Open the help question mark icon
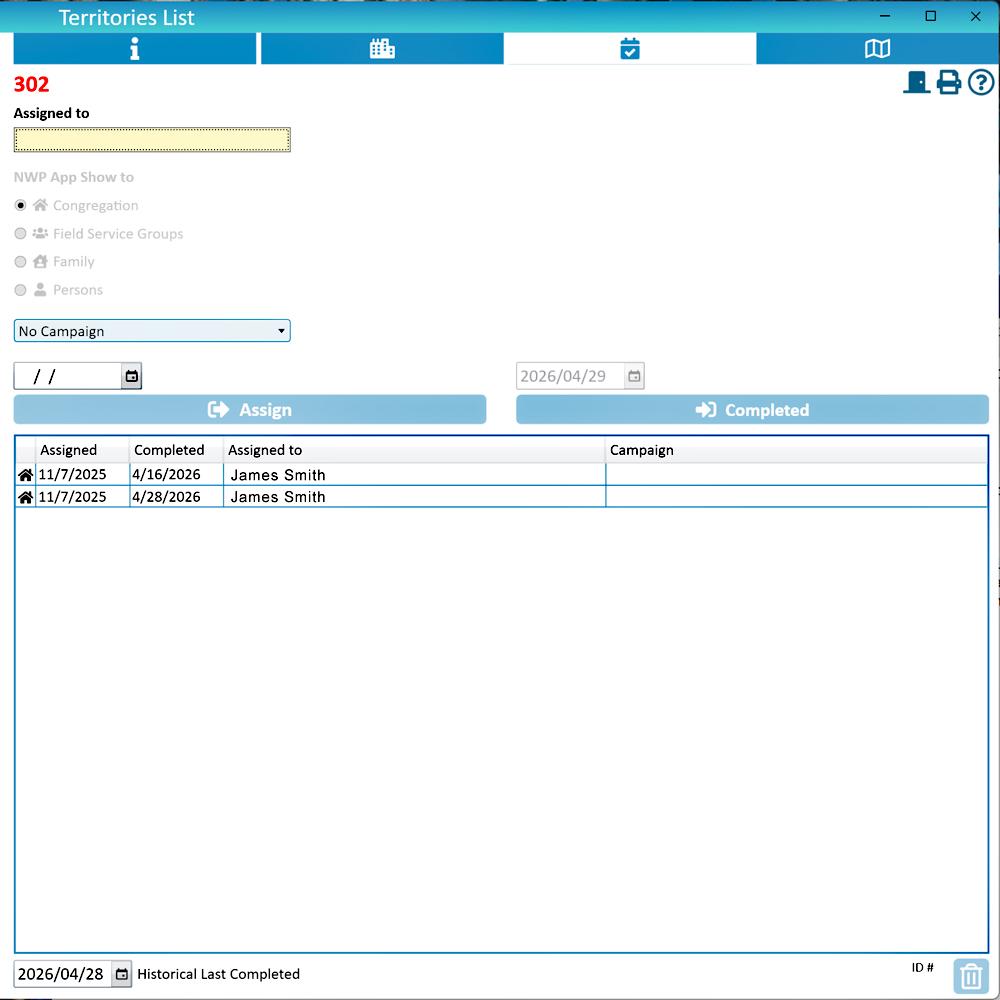 [981, 83]
